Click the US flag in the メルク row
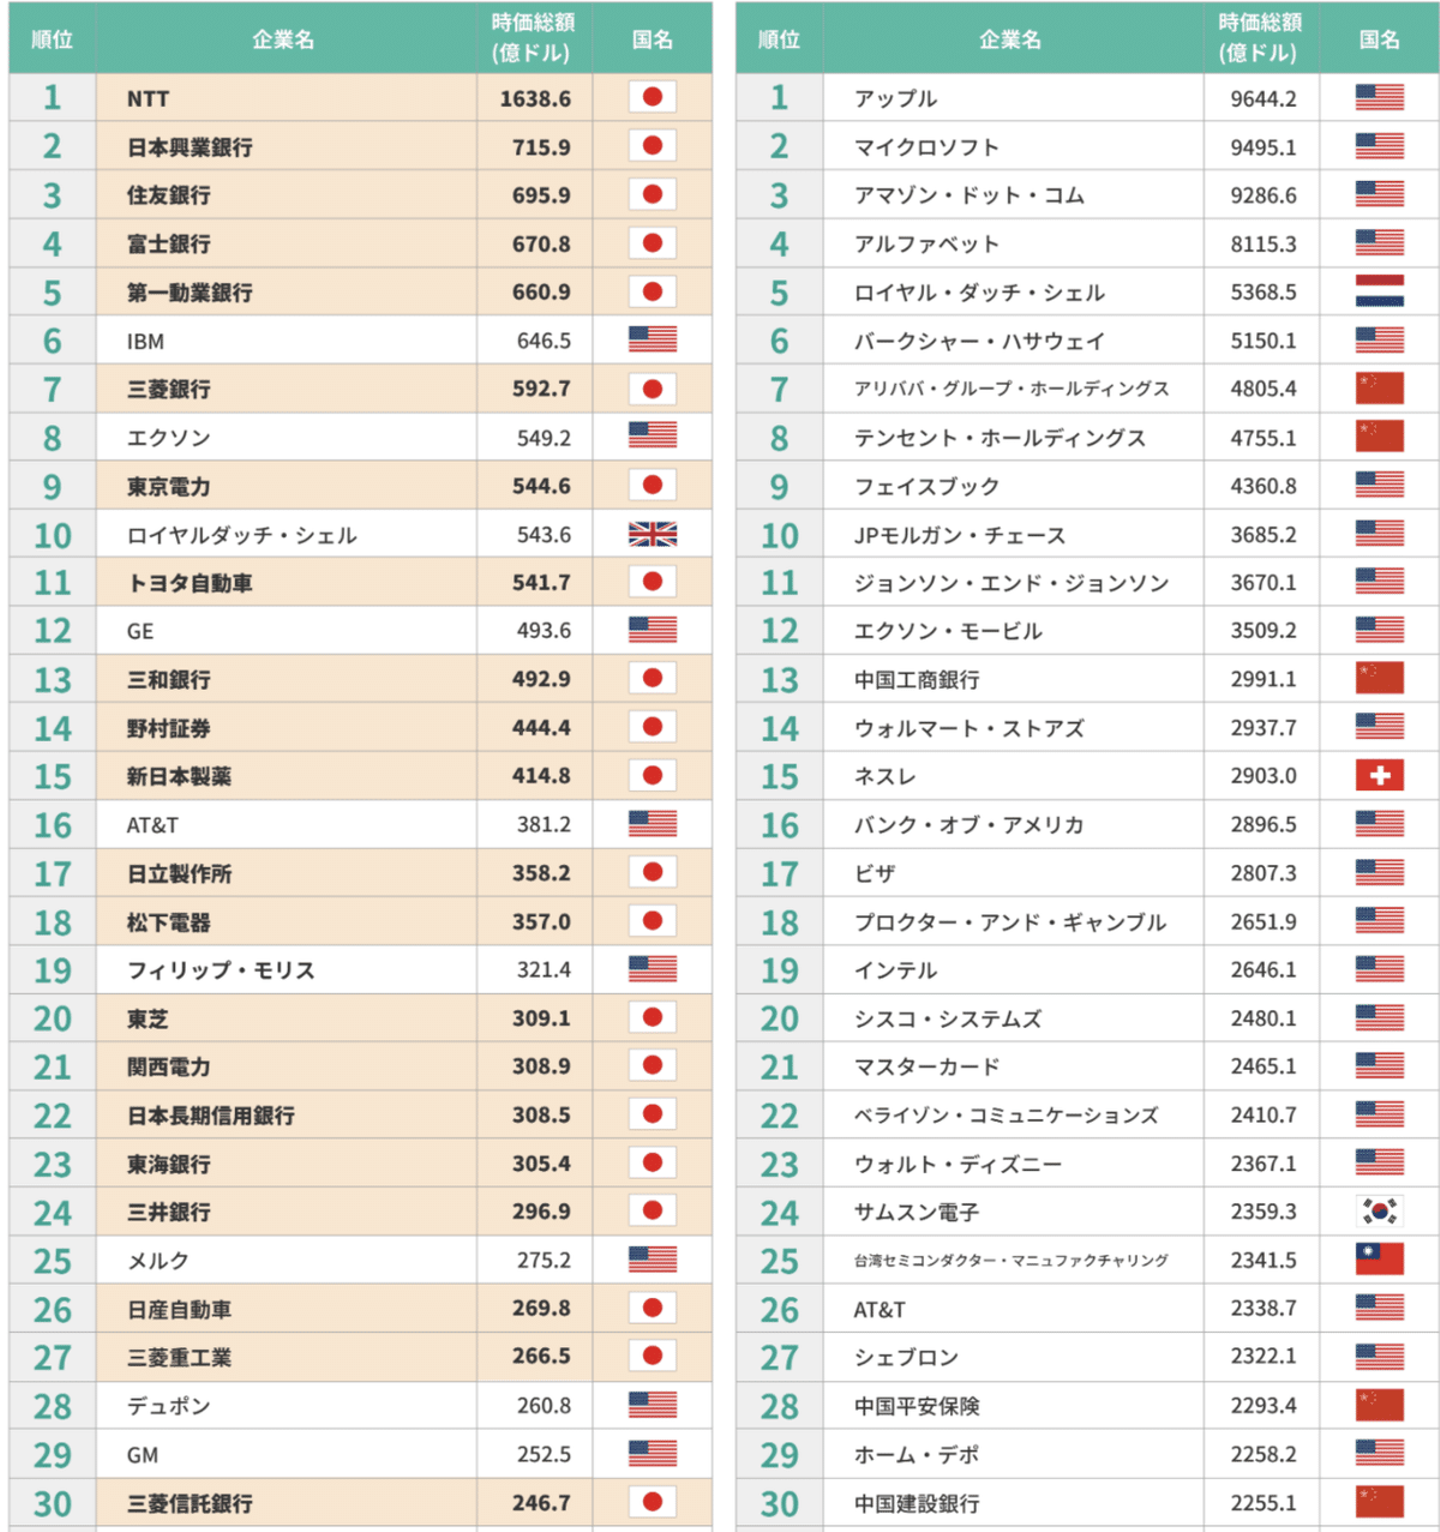1440x1532 pixels. click(653, 1259)
